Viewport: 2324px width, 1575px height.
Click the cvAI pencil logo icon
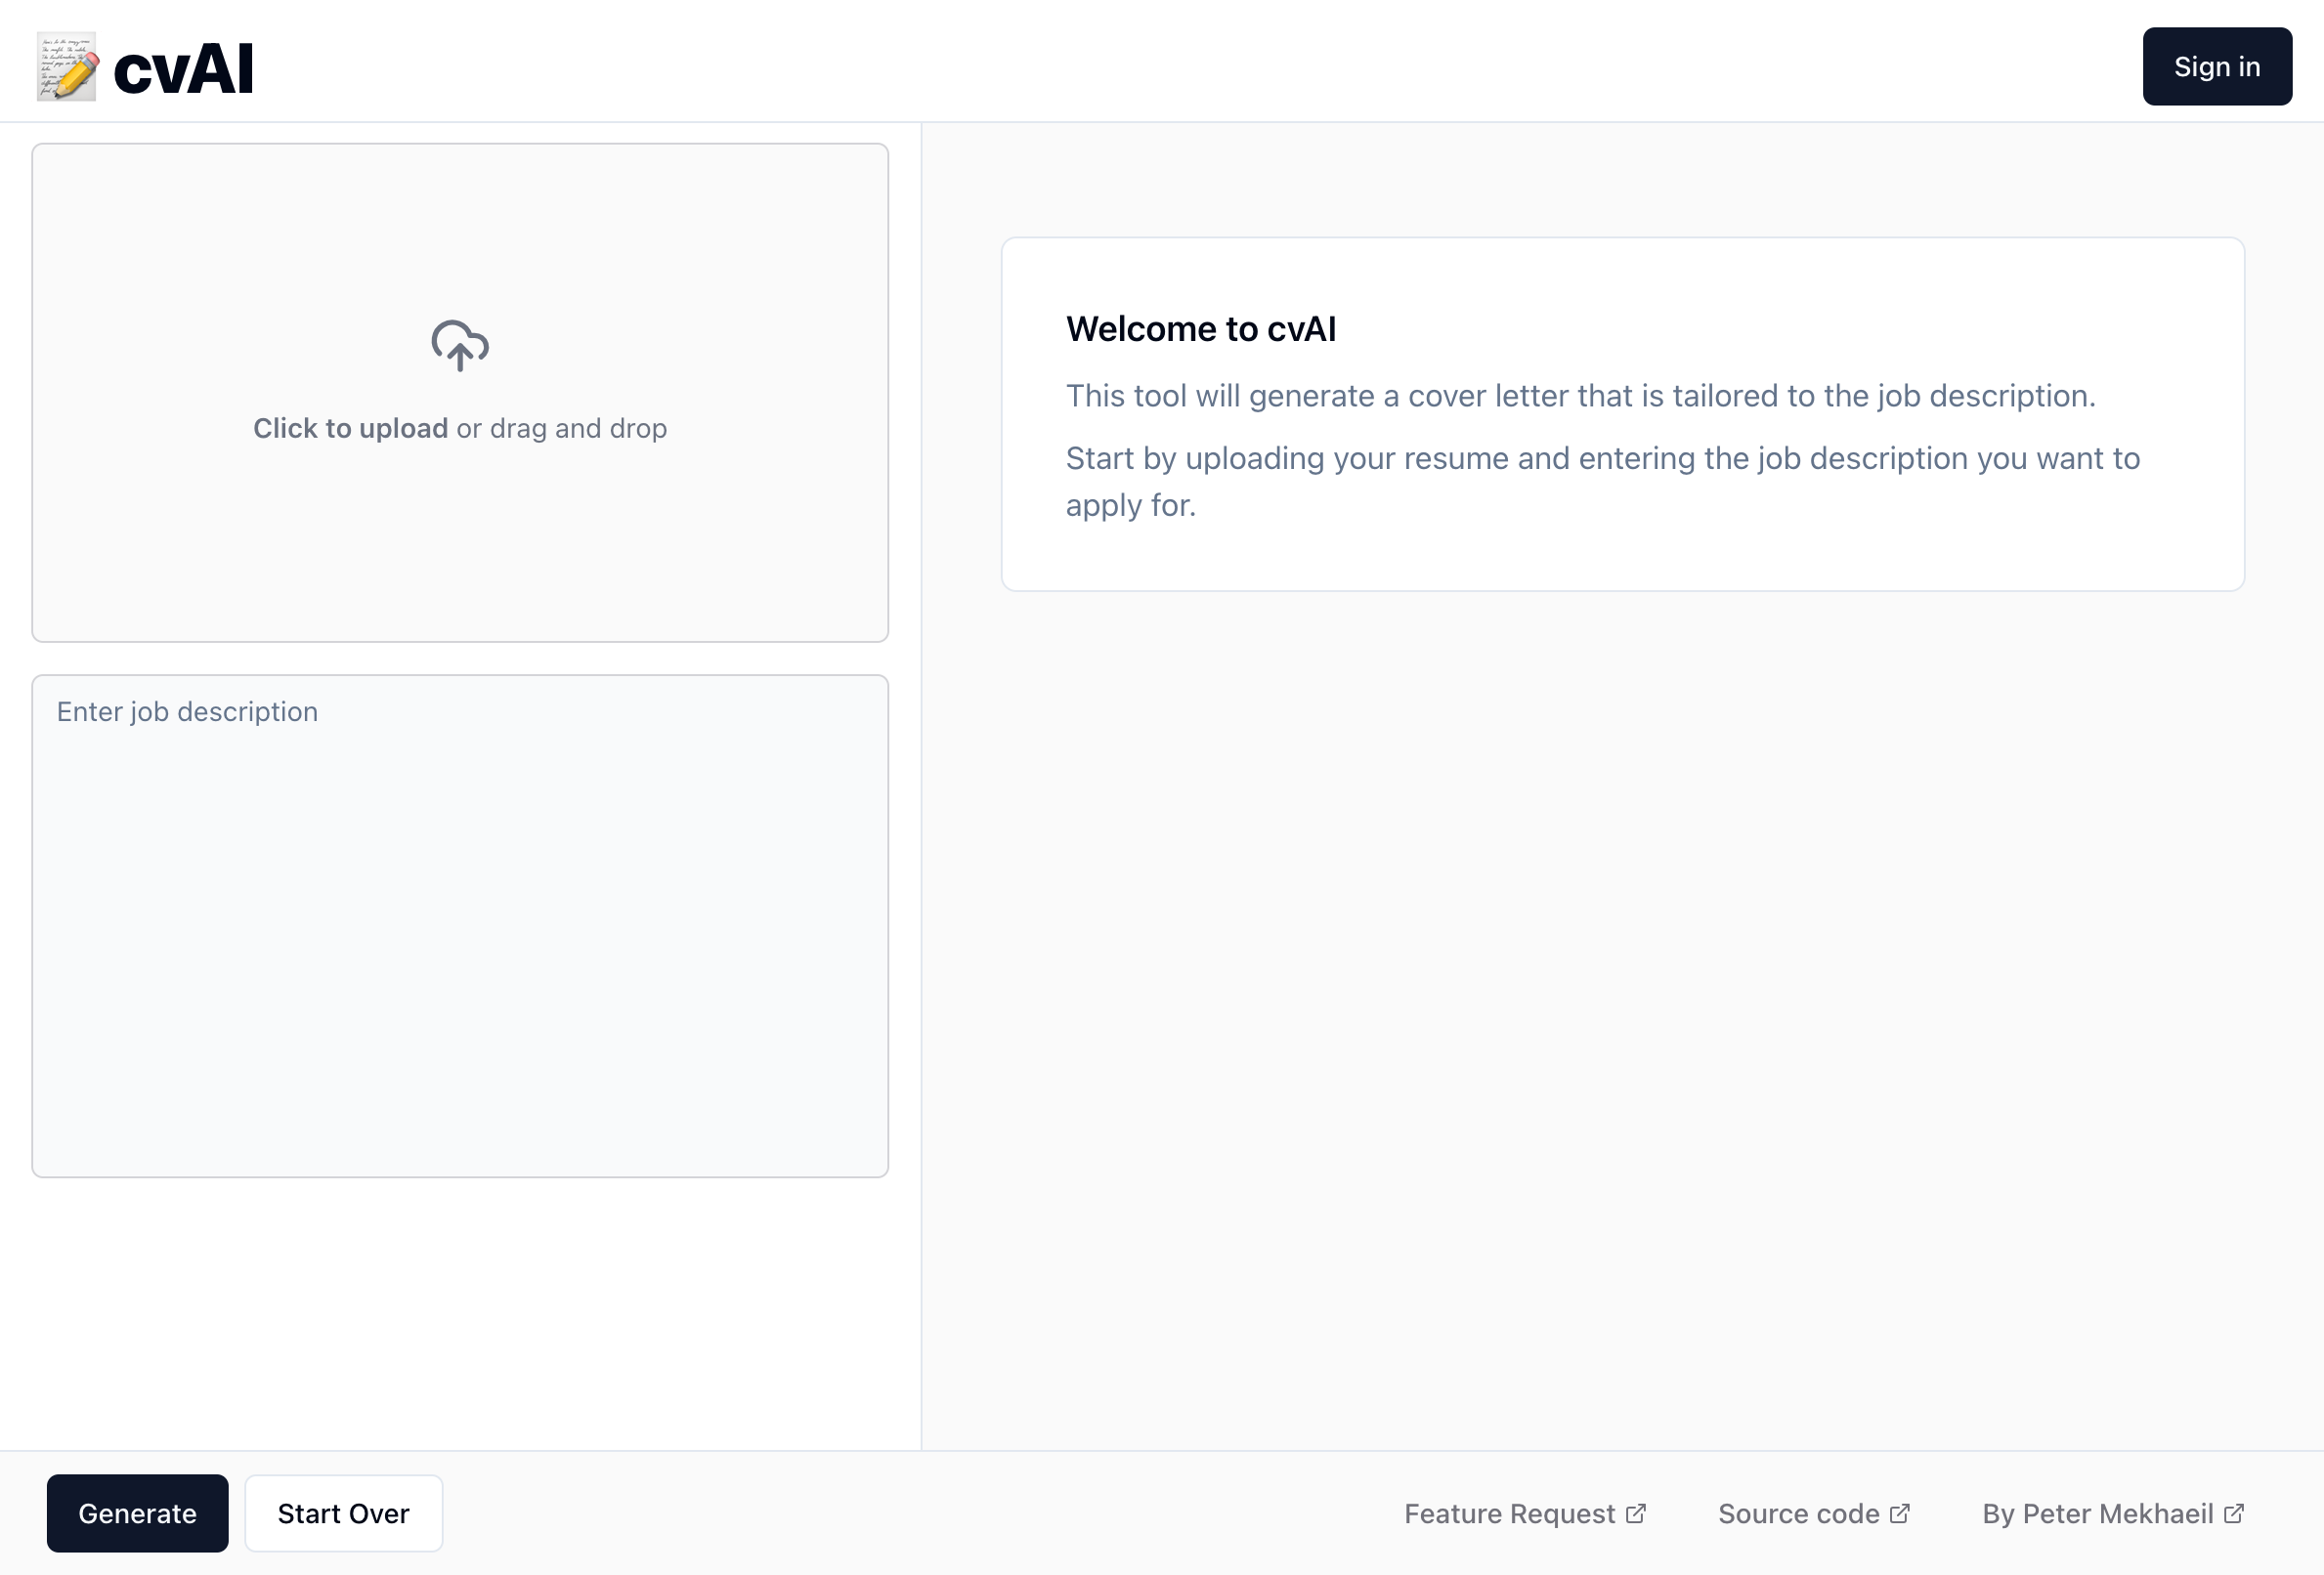[x=66, y=67]
